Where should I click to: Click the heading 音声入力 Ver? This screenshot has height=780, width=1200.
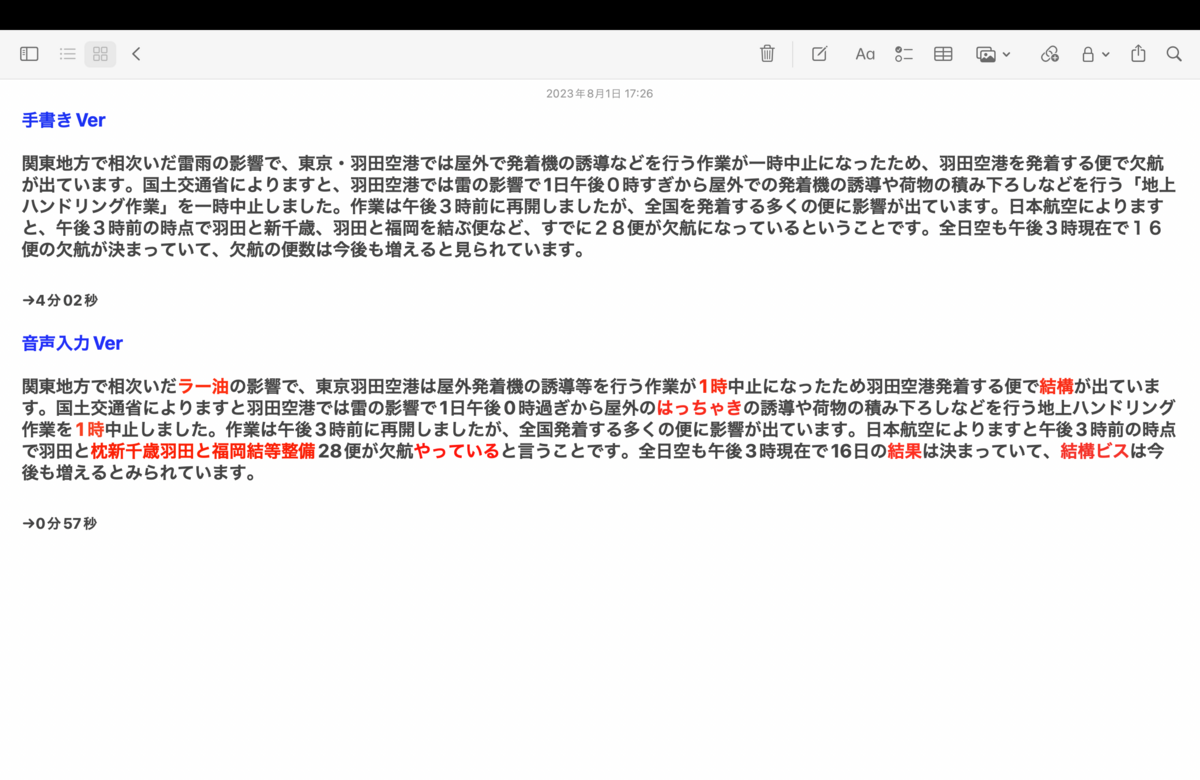(x=72, y=343)
